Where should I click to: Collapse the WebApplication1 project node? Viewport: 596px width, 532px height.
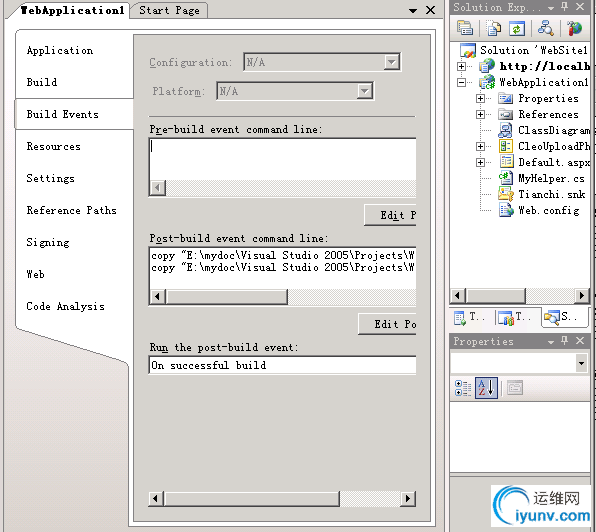(461, 82)
